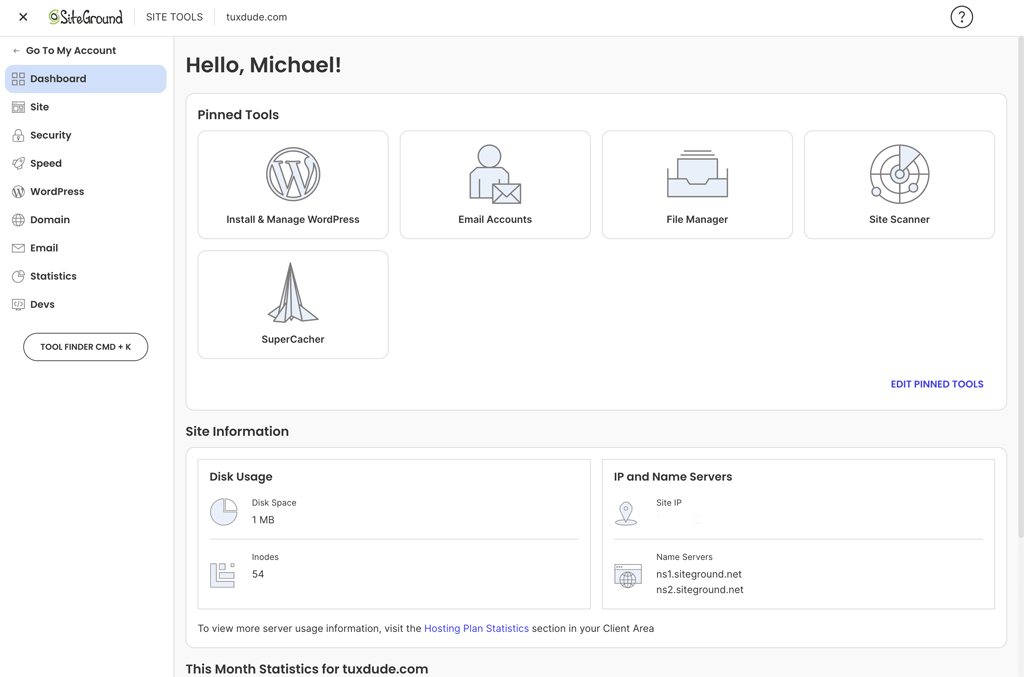The width and height of the screenshot is (1024, 677).
Task: Open the tuxdude.com site selector
Action: (x=256, y=16)
